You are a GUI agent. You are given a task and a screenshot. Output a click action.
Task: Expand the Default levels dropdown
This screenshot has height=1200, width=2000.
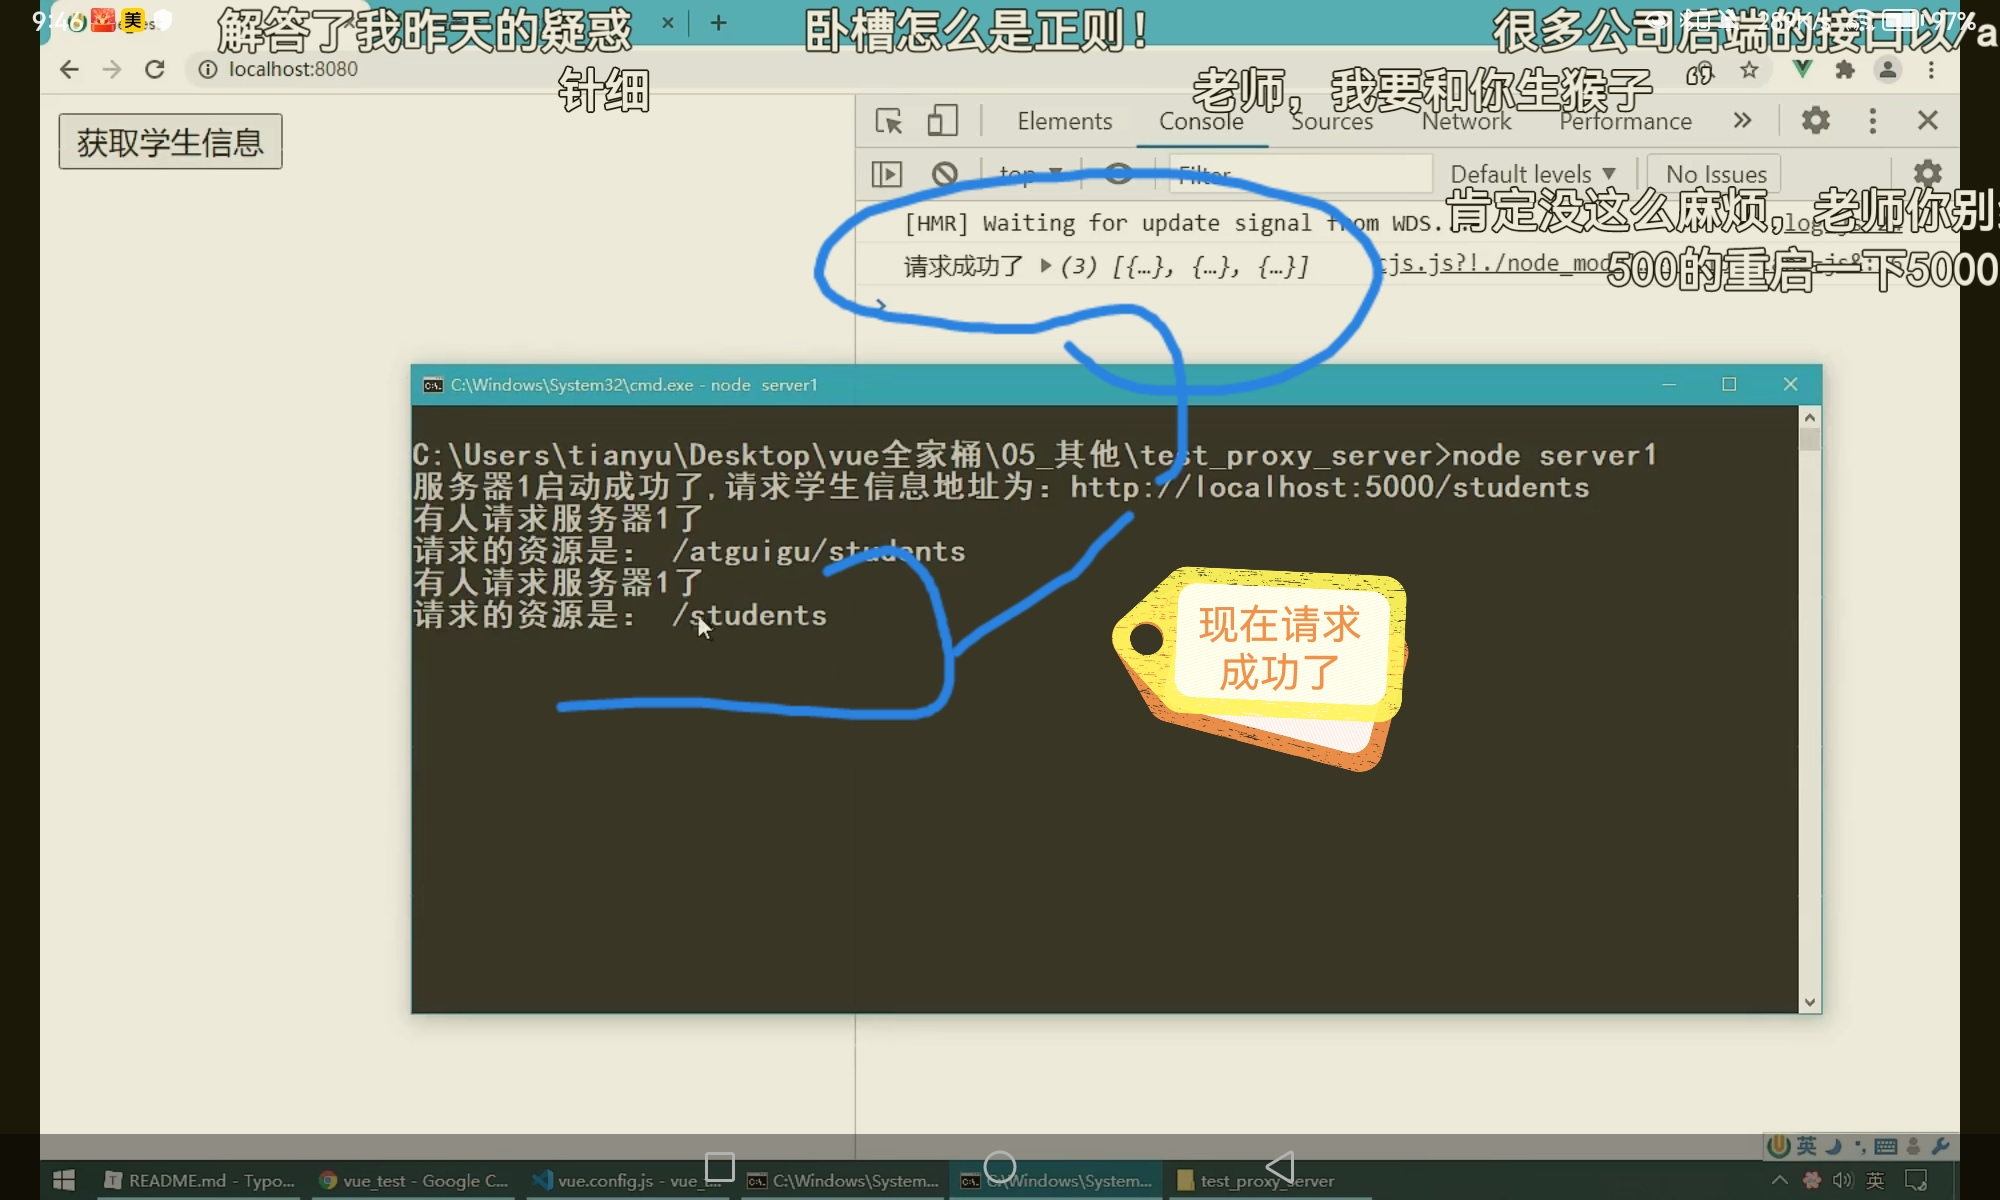1532,174
